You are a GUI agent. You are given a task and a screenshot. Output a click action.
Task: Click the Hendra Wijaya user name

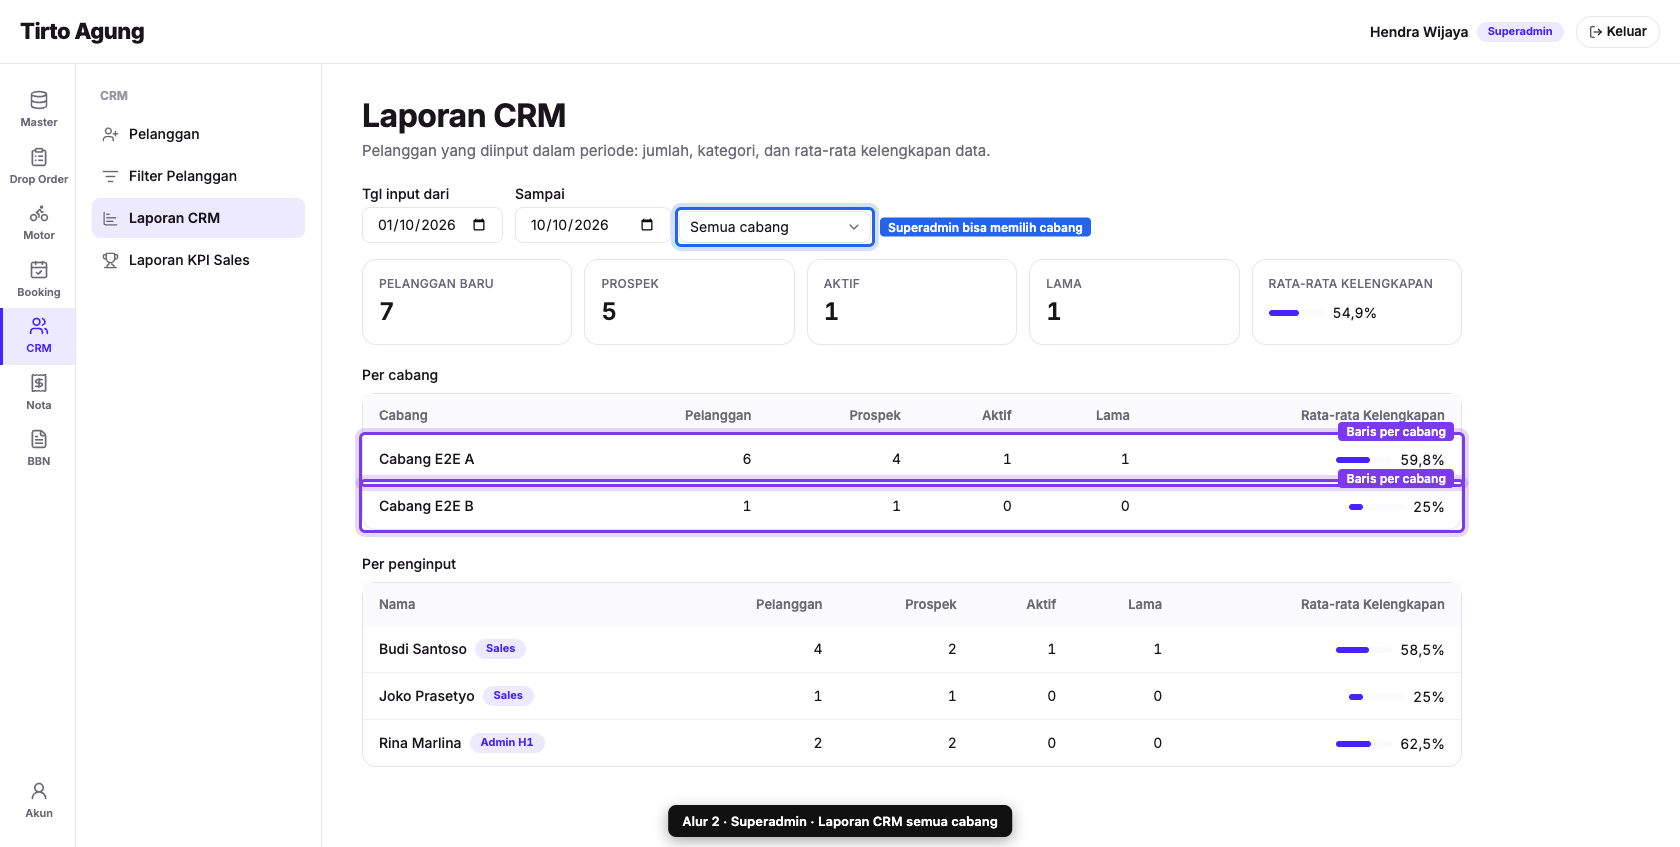[1419, 32]
